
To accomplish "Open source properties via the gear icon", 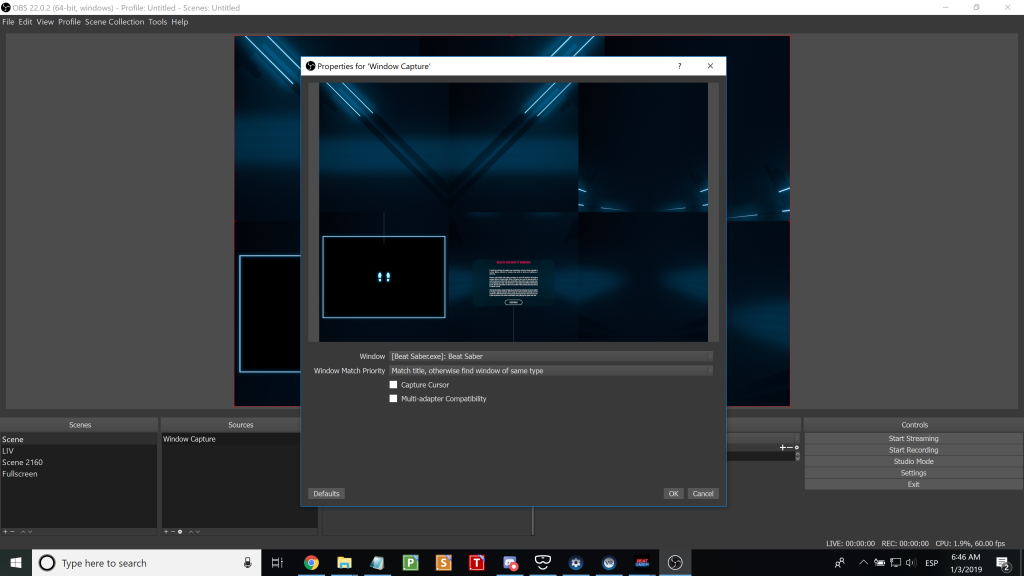I will 181,532.
